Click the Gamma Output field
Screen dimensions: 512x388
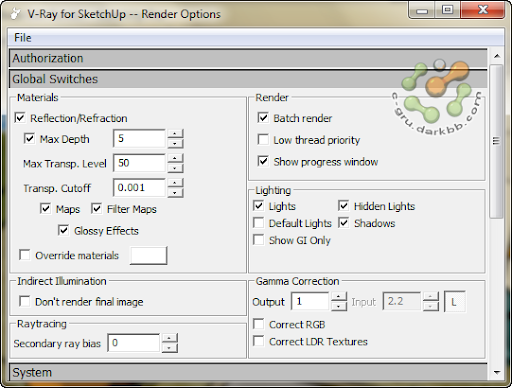310,301
